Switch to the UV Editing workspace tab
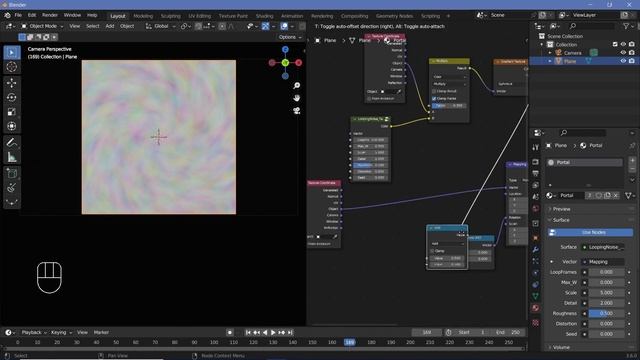Viewport: 640px width, 360px height. [x=200, y=16]
